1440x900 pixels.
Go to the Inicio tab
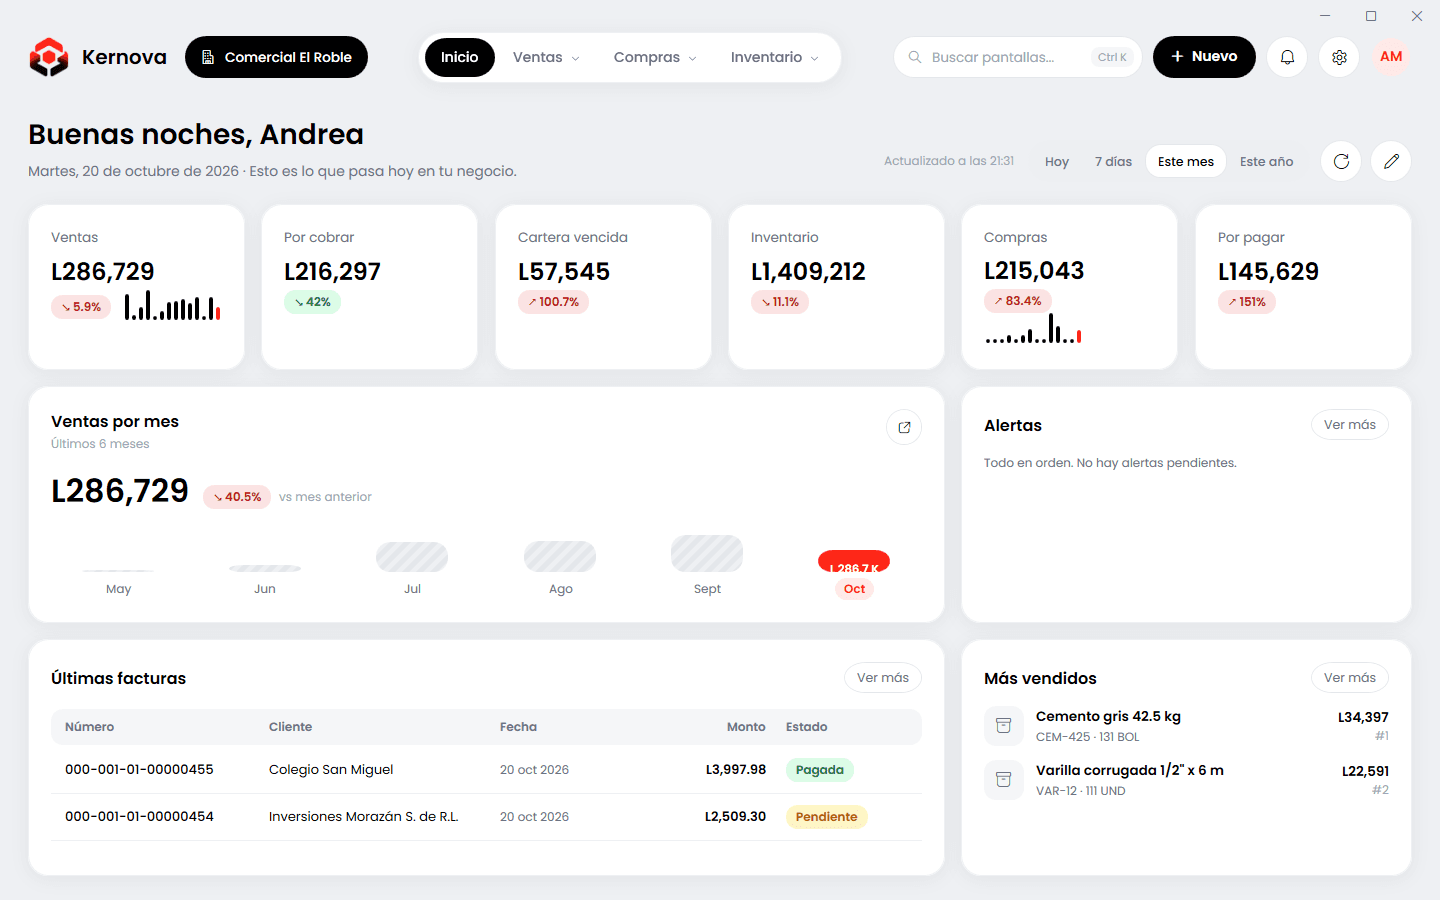460,57
